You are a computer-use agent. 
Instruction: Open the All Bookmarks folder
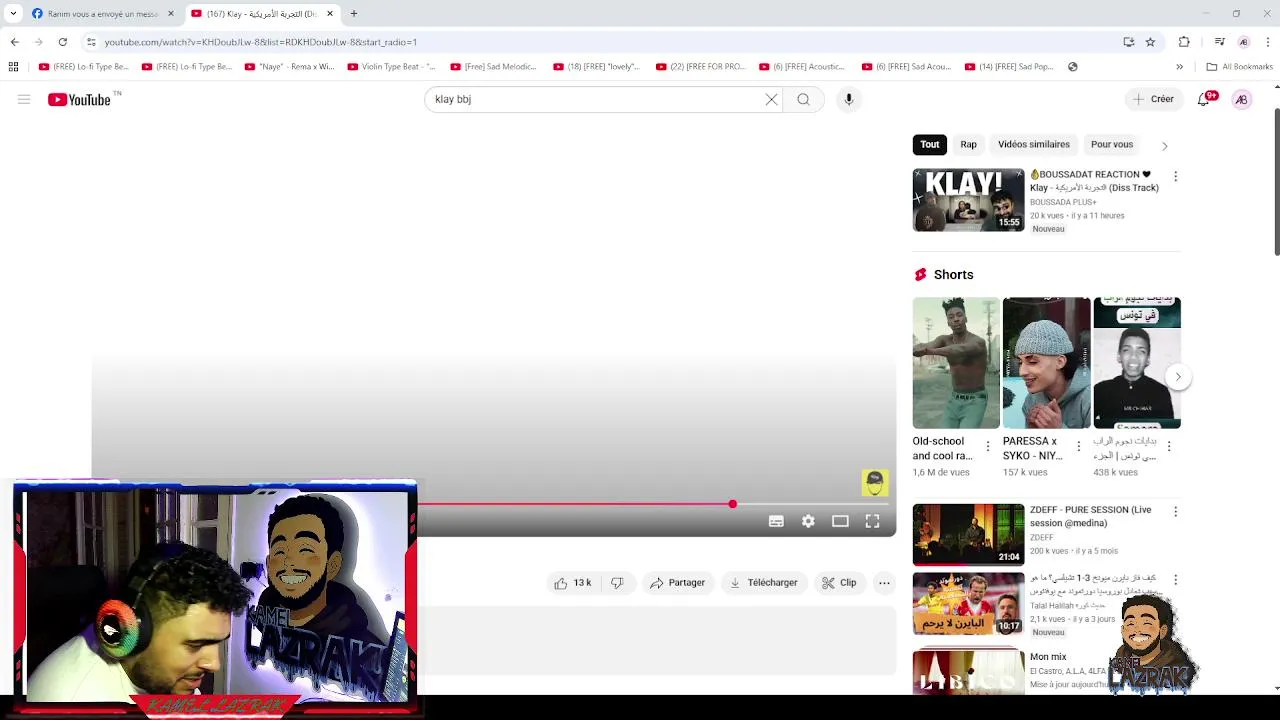coord(1239,67)
